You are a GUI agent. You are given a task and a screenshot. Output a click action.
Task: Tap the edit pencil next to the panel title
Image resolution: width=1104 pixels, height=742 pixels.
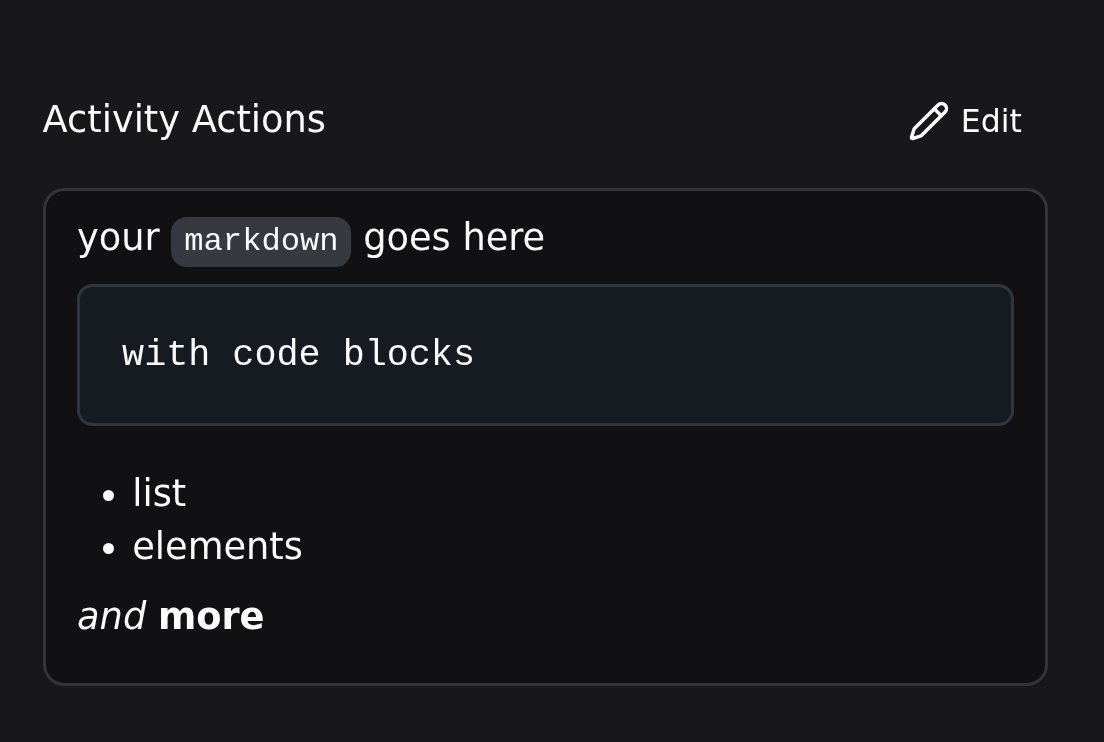pos(928,121)
